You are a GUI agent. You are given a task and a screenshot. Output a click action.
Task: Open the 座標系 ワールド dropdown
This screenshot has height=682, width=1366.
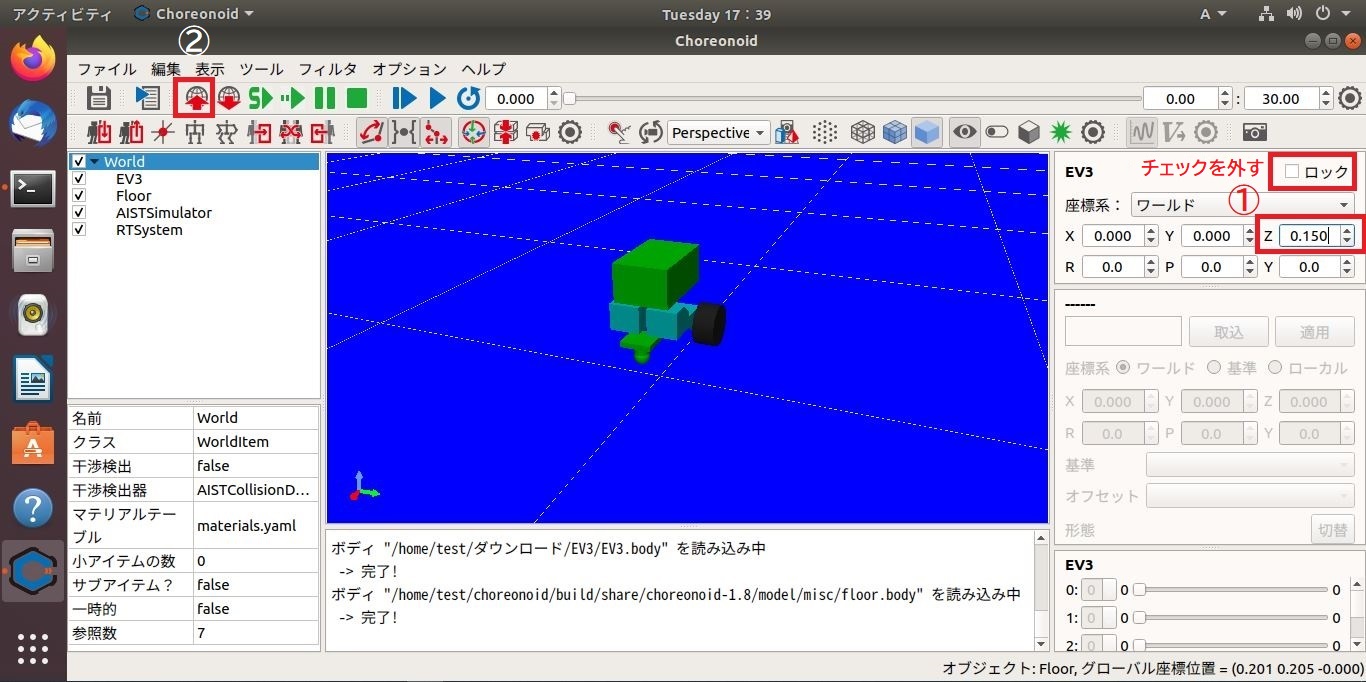[x=1243, y=205]
